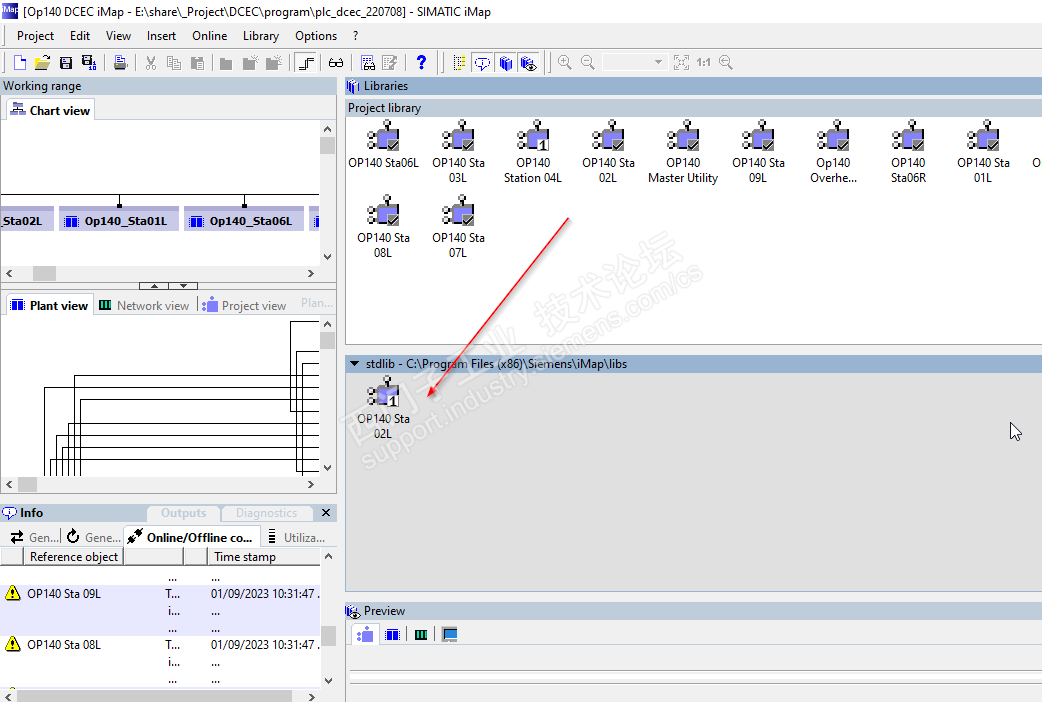Select OP140 Sta 08L warning row

[x=160, y=661]
